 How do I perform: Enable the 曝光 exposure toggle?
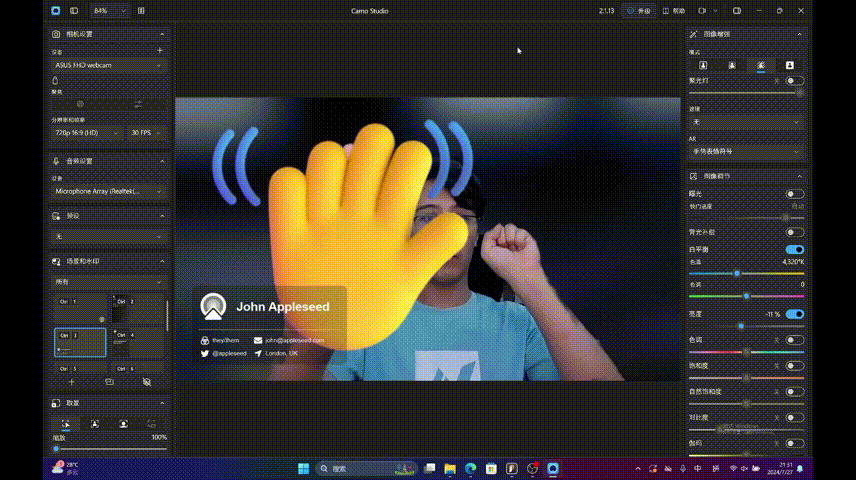794,194
